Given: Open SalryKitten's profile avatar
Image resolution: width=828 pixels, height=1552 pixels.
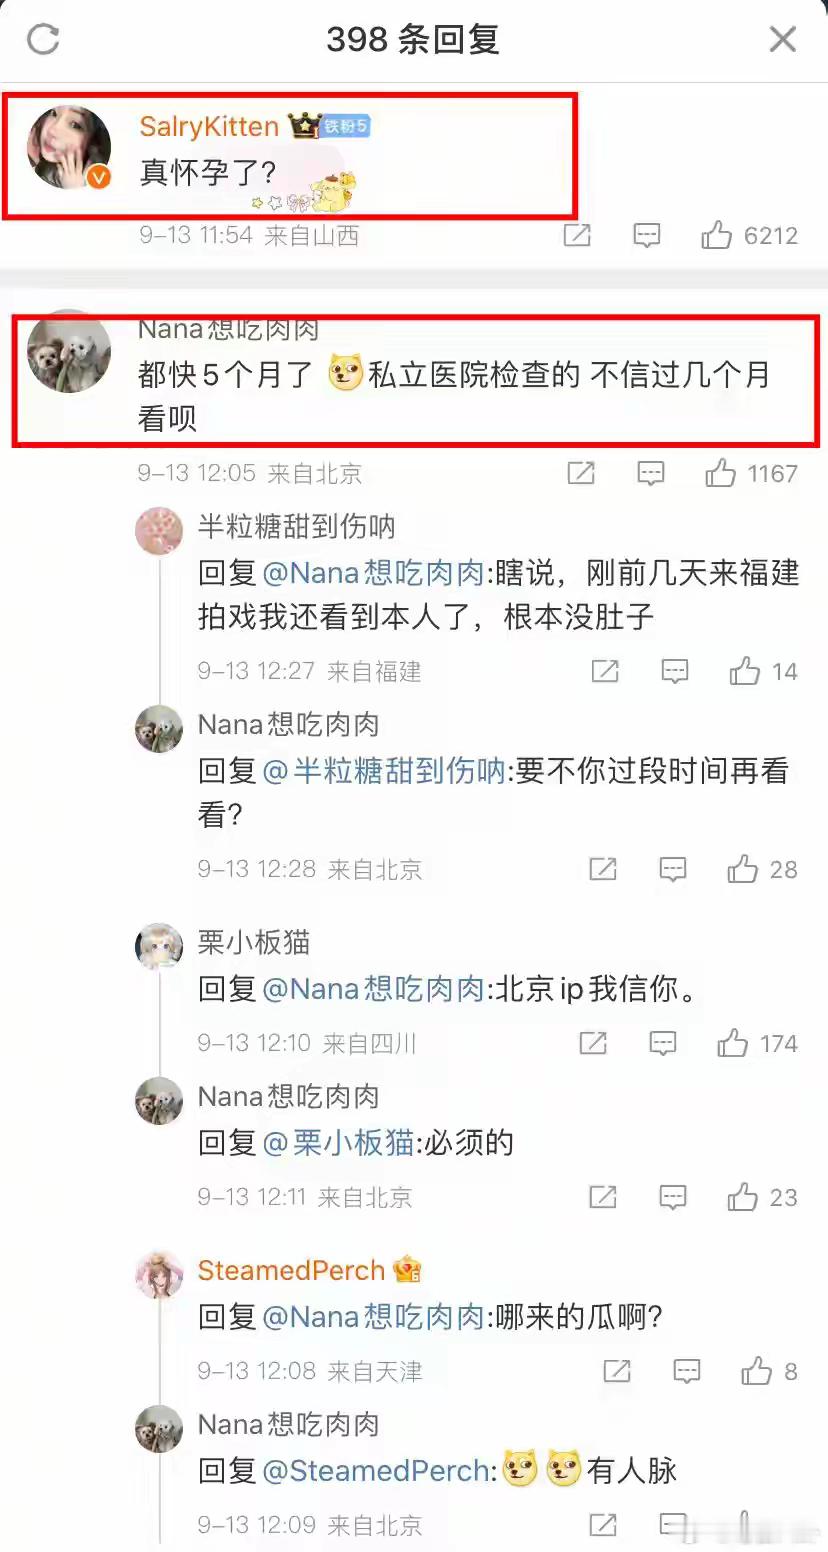Looking at the screenshot, I should pyautogui.click(x=69, y=147).
